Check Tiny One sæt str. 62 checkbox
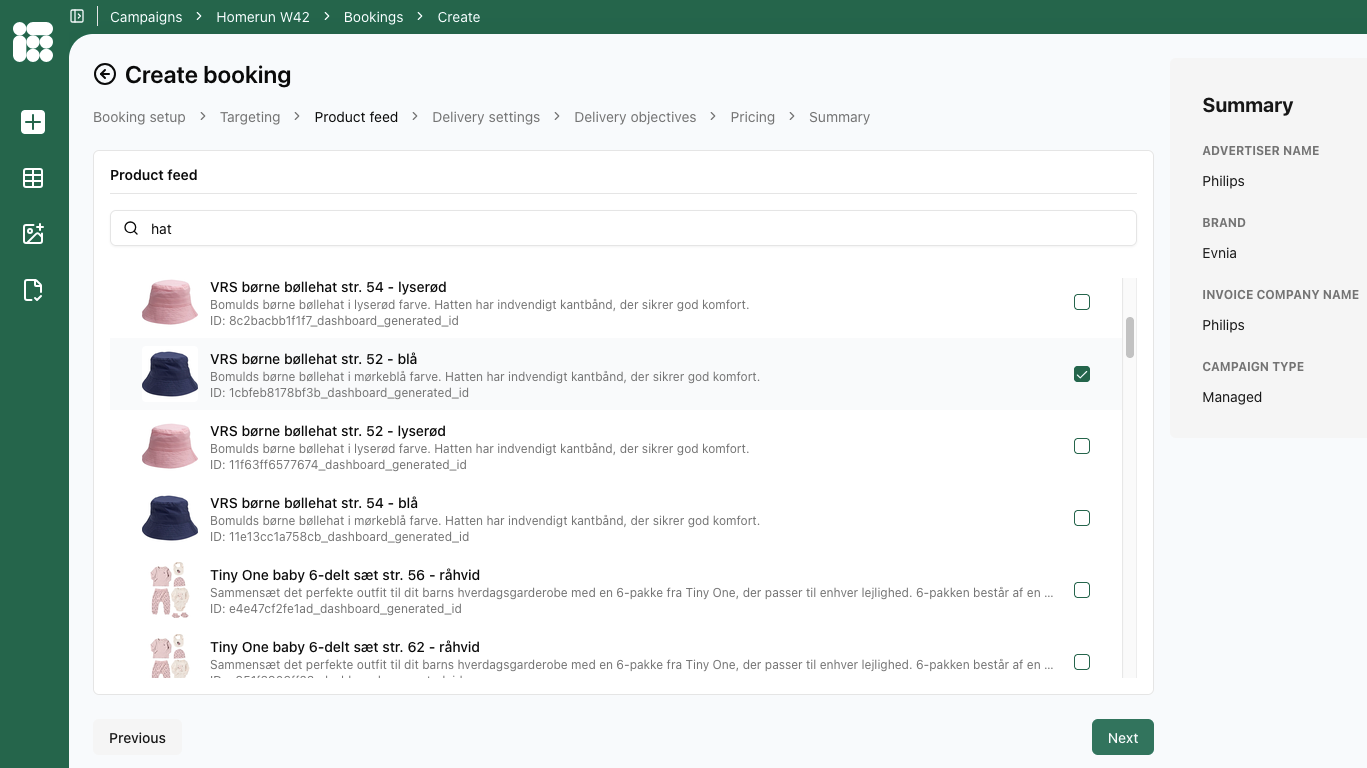 click(x=1082, y=662)
